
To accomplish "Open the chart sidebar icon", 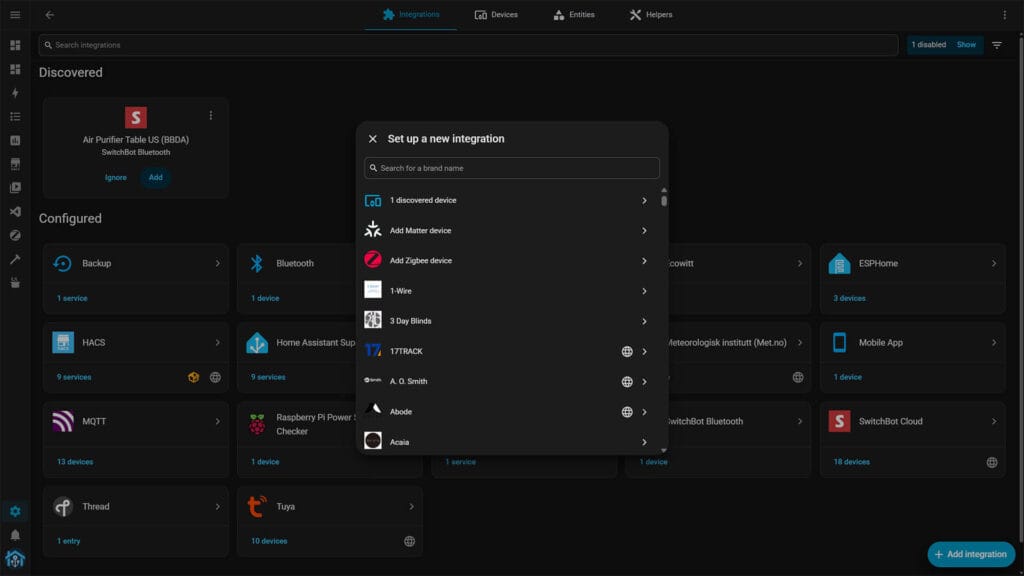I will point(15,140).
